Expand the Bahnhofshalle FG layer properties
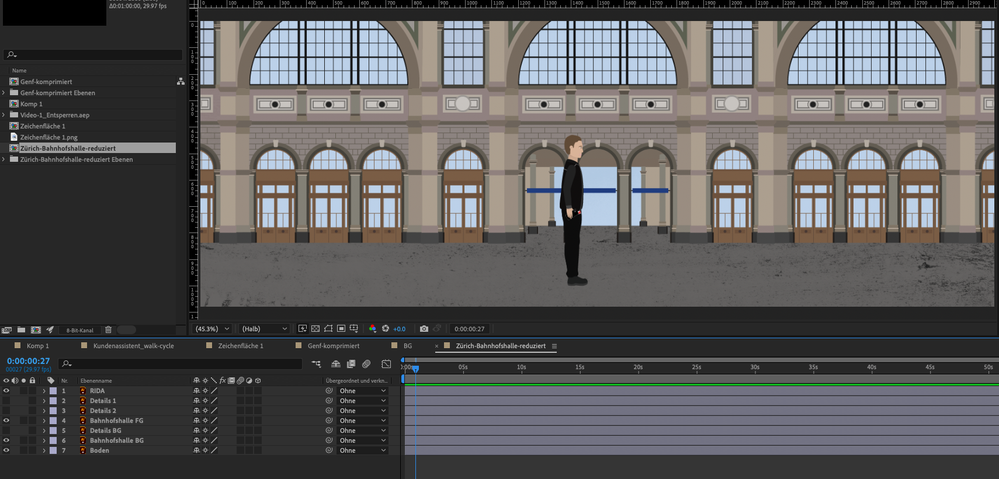The width and height of the screenshot is (999, 479). [x=44, y=421]
